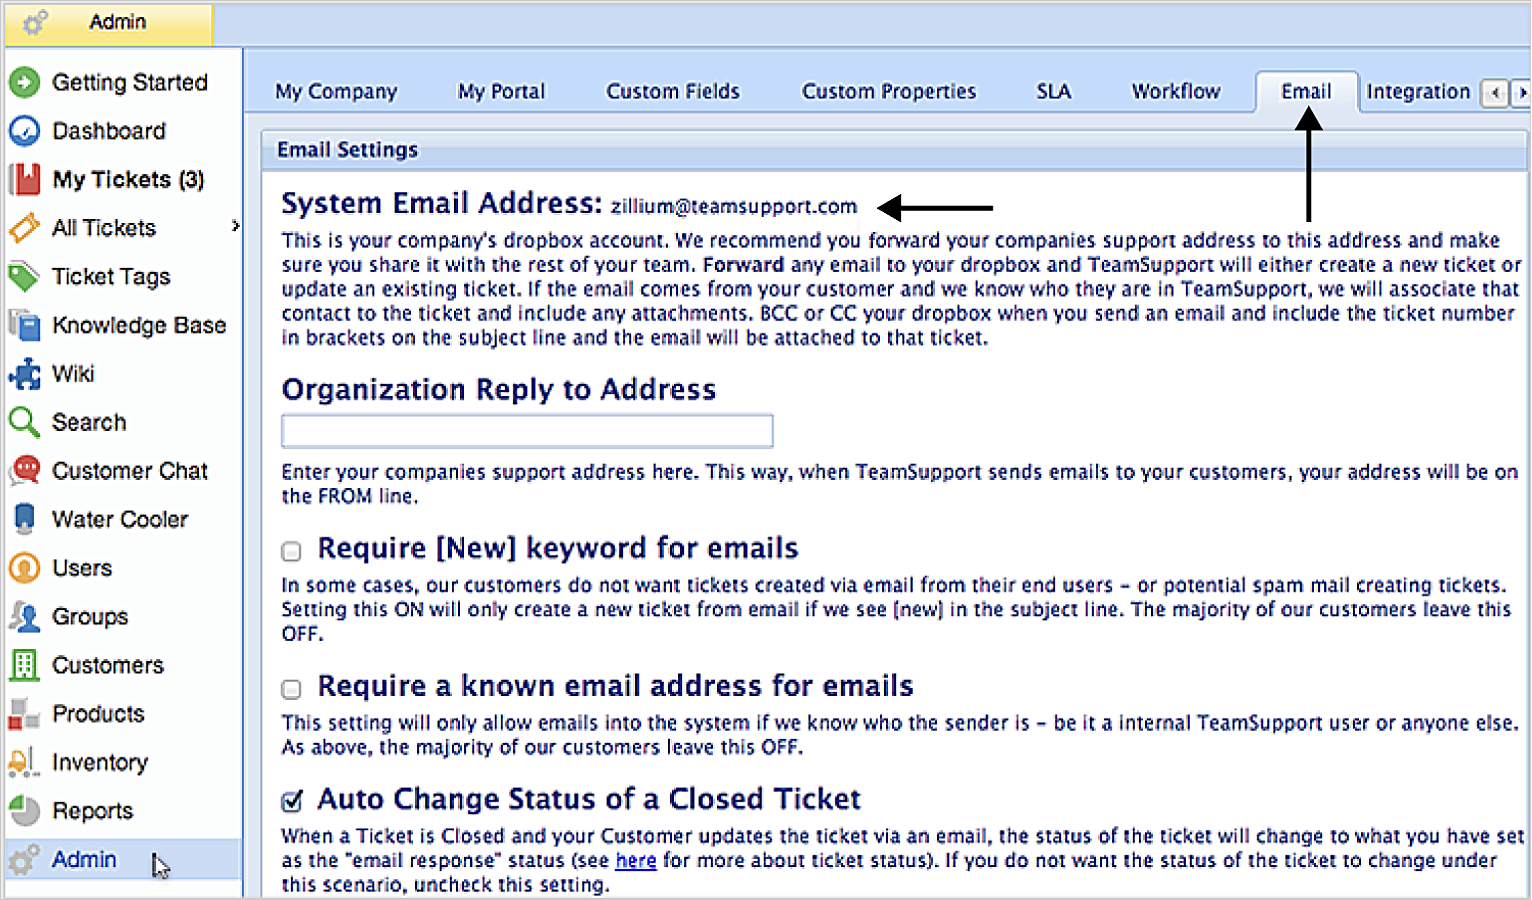Click the Ticket Tags green tag icon
The image size is (1532, 900).
coord(24,276)
